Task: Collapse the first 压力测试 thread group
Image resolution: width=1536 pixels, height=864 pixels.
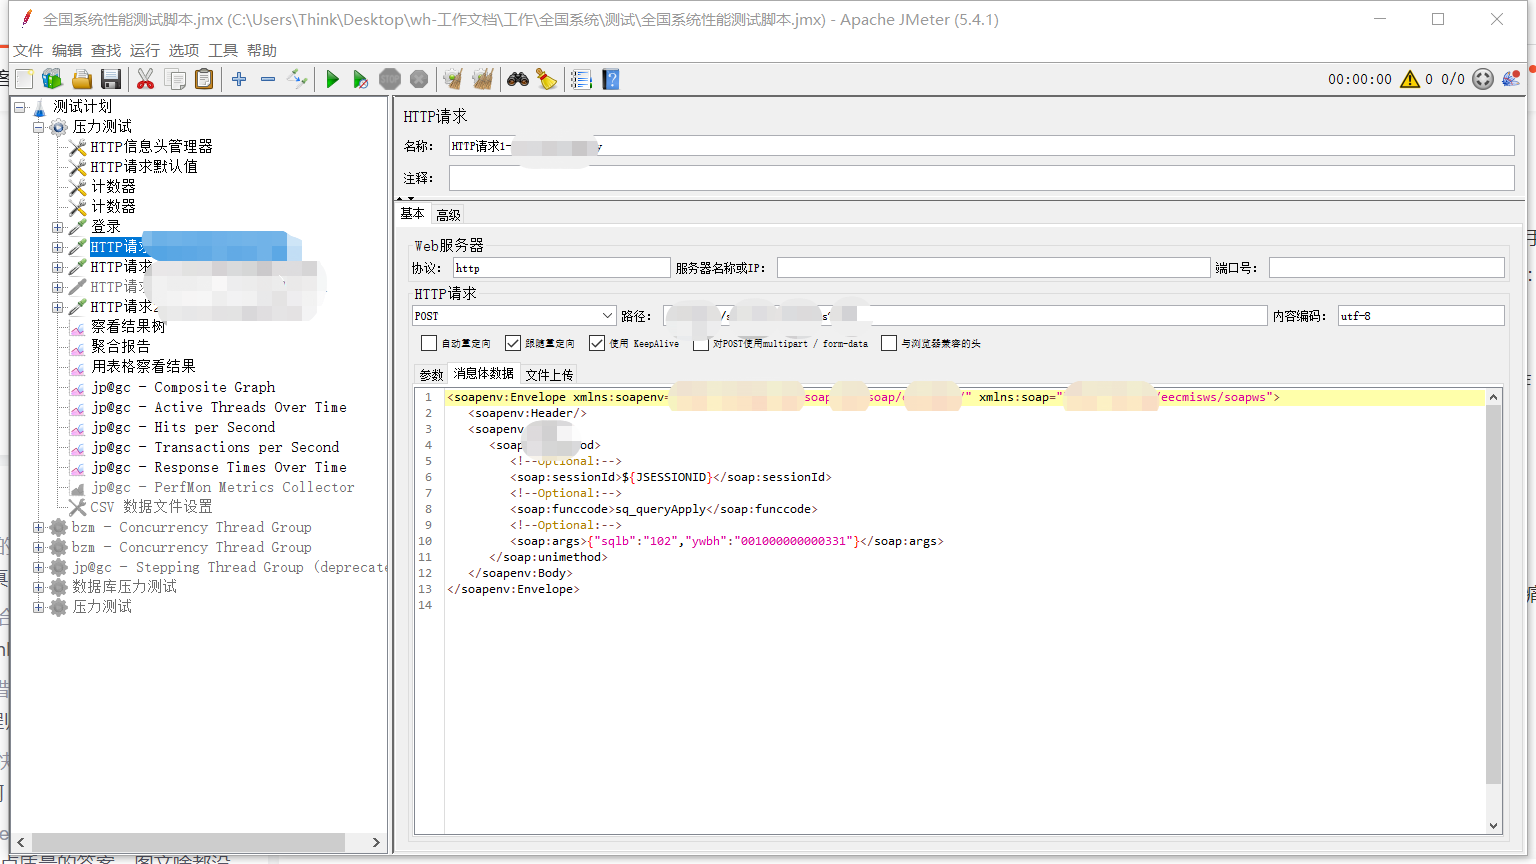Action: tap(38, 127)
